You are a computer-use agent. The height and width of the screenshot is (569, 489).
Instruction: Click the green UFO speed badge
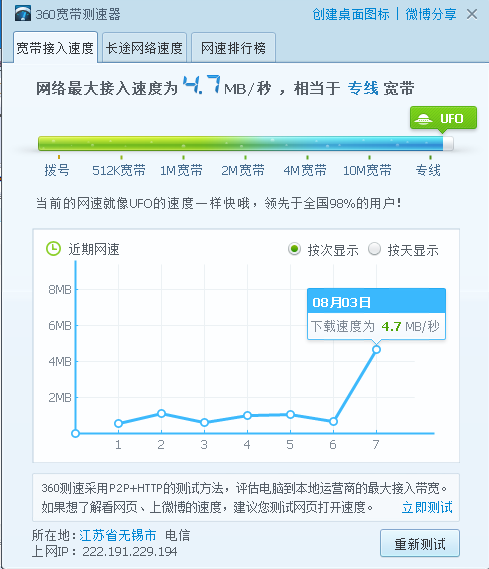tap(443, 118)
